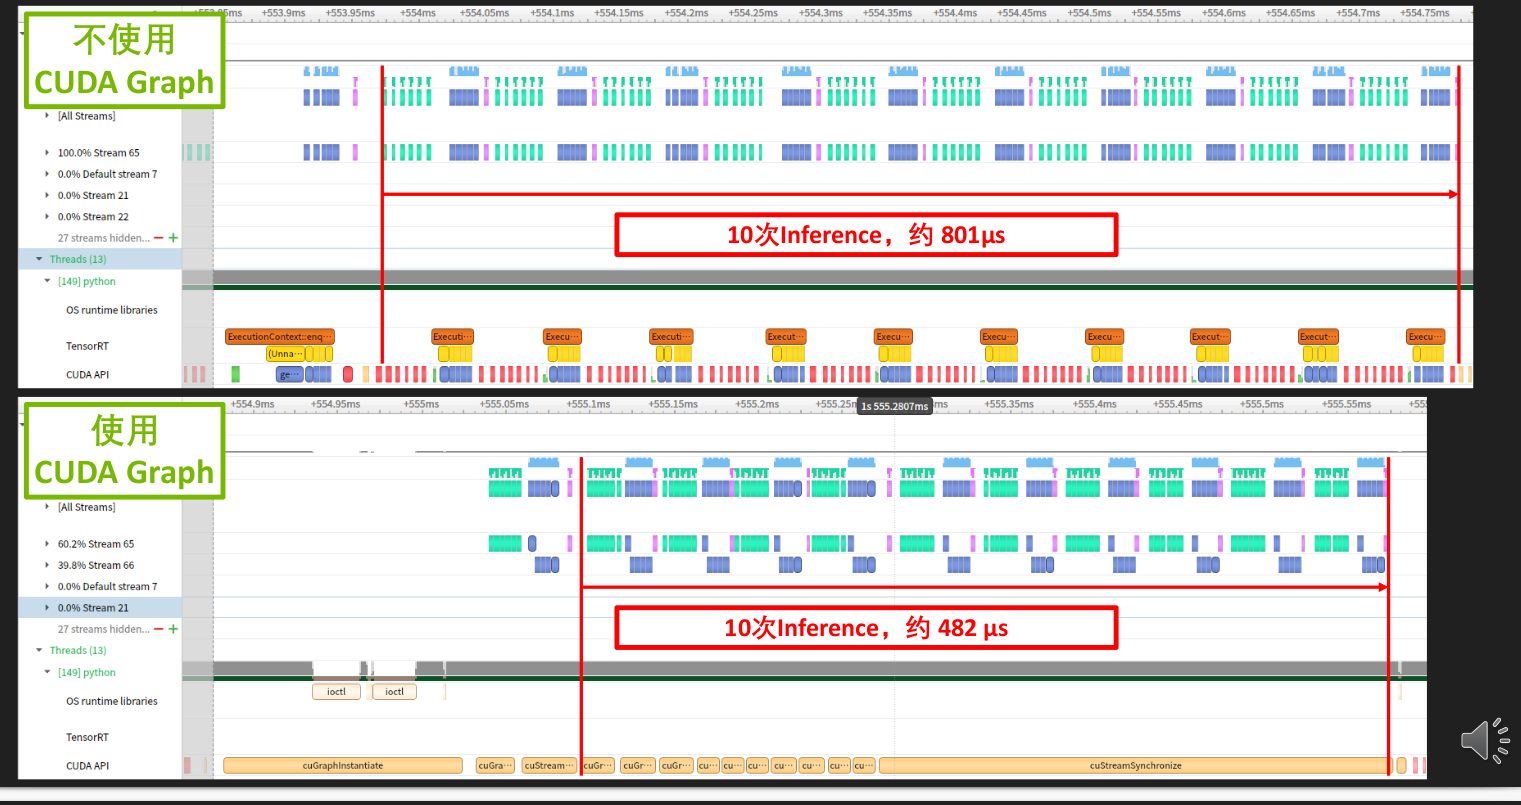Expand the 60.2% Stream 65 row
Image resolution: width=1521 pixels, height=805 pixels.
point(47,544)
